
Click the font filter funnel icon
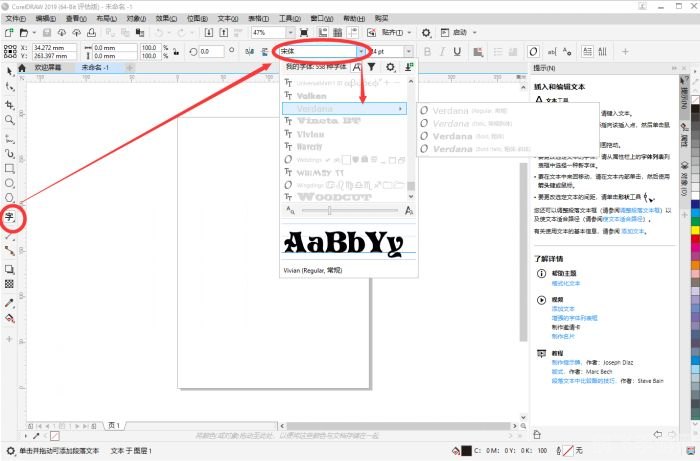(x=371, y=66)
